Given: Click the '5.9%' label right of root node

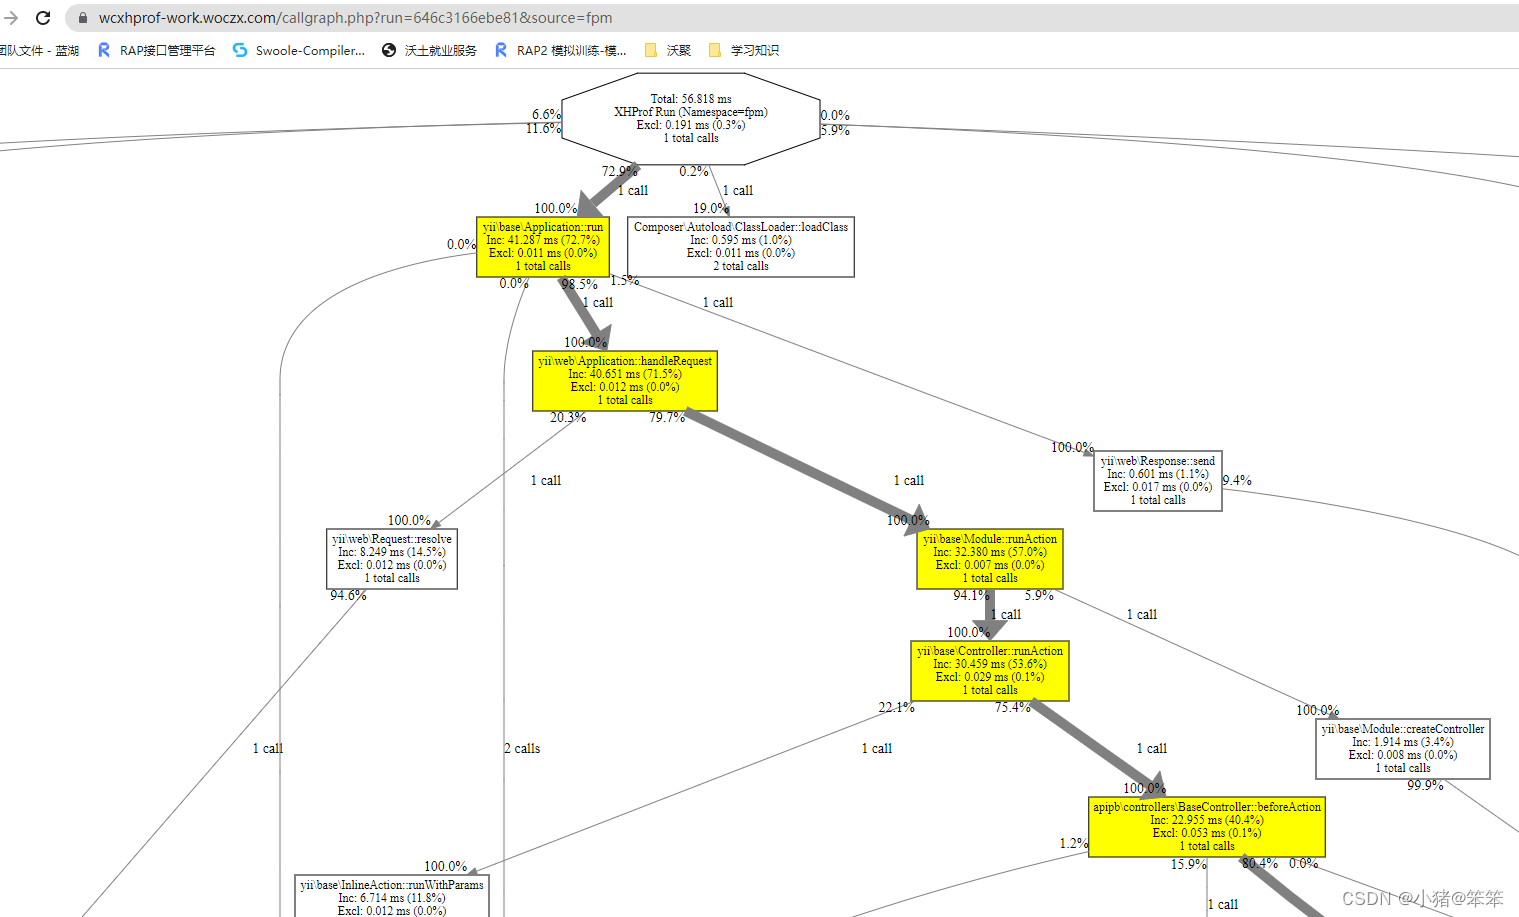Looking at the screenshot, I should click(835, 130).
